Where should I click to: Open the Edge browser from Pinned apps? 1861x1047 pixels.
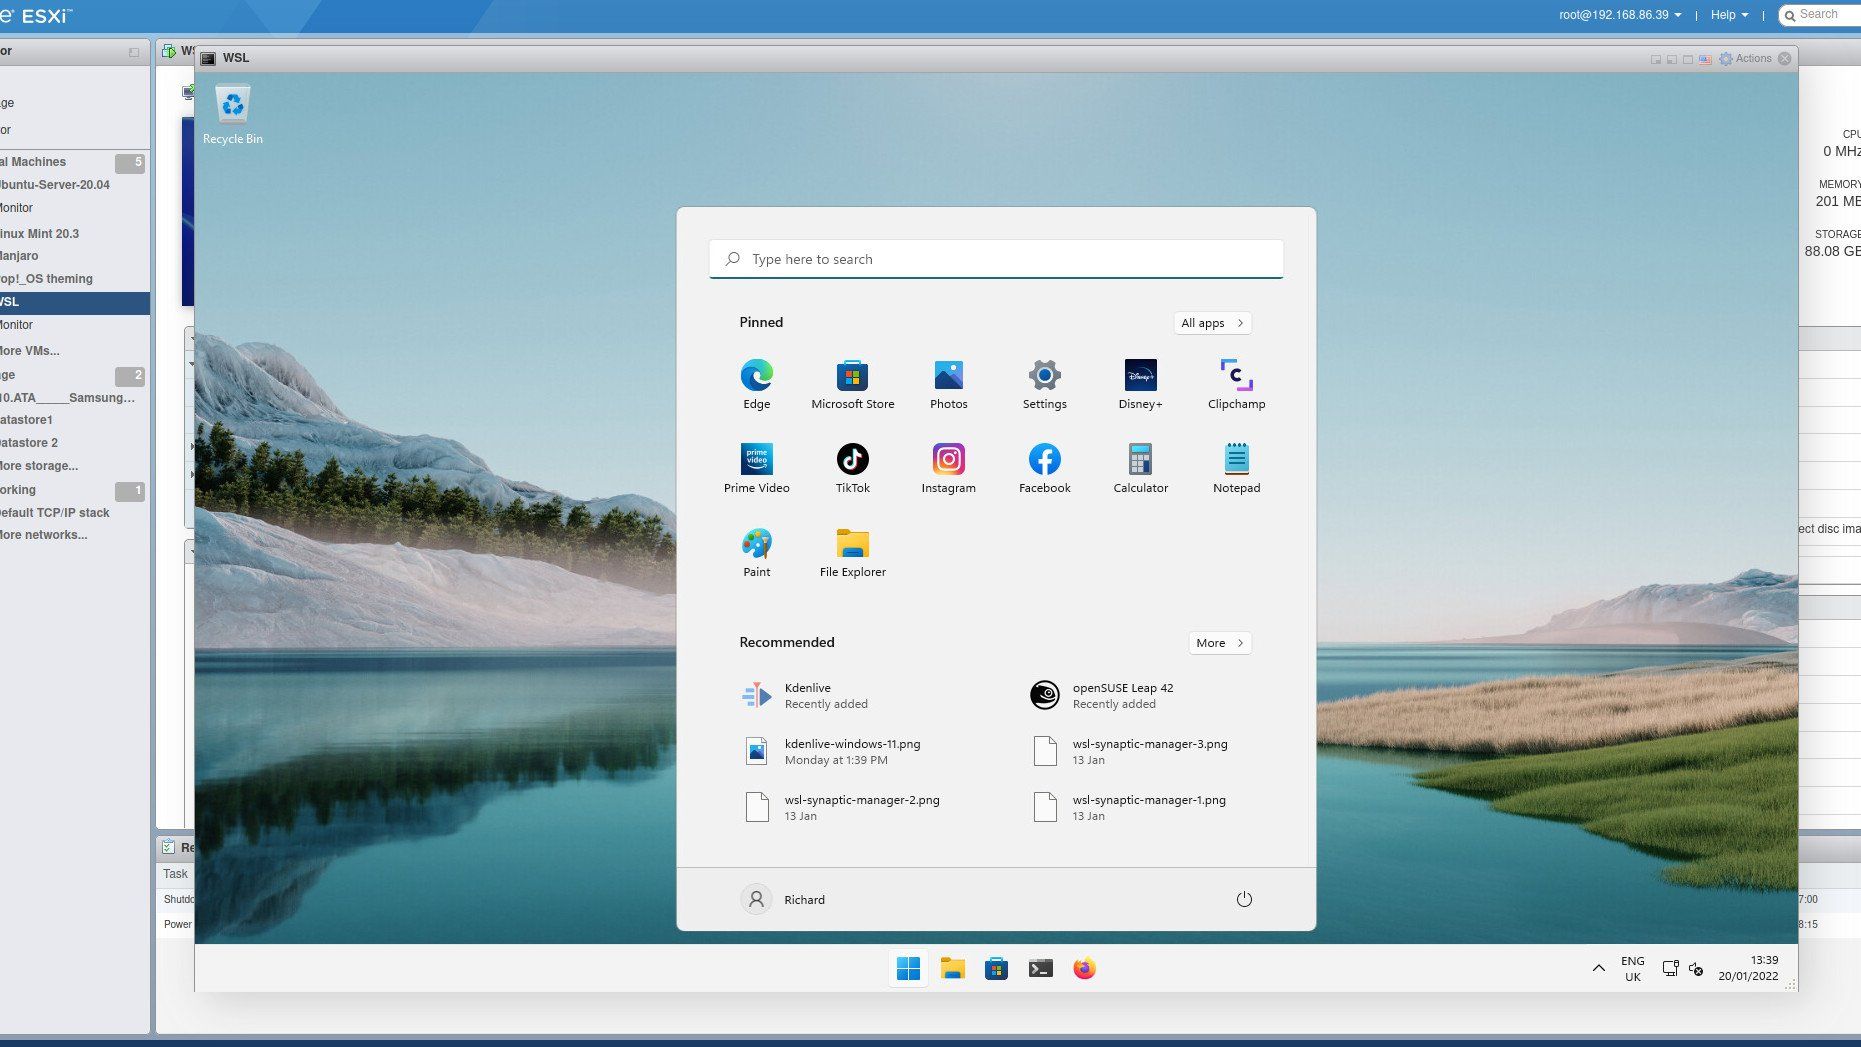click(x=756, y=384)
